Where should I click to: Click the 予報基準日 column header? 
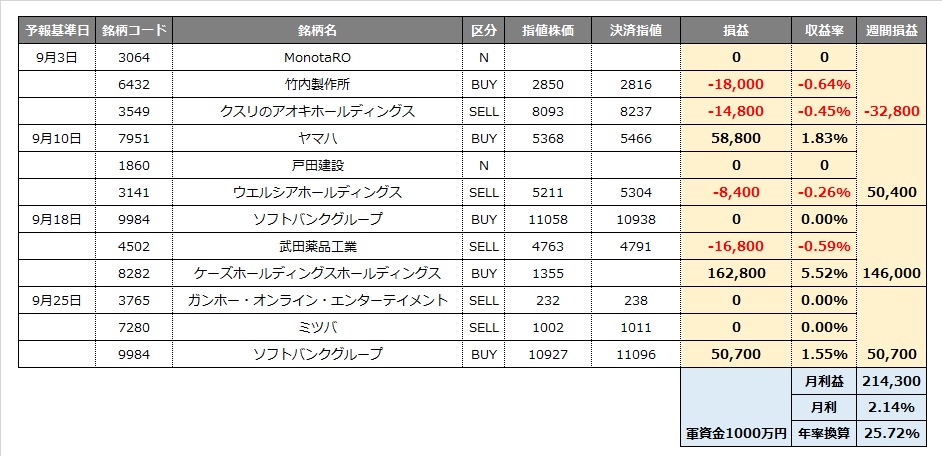[x=56, y=31]
